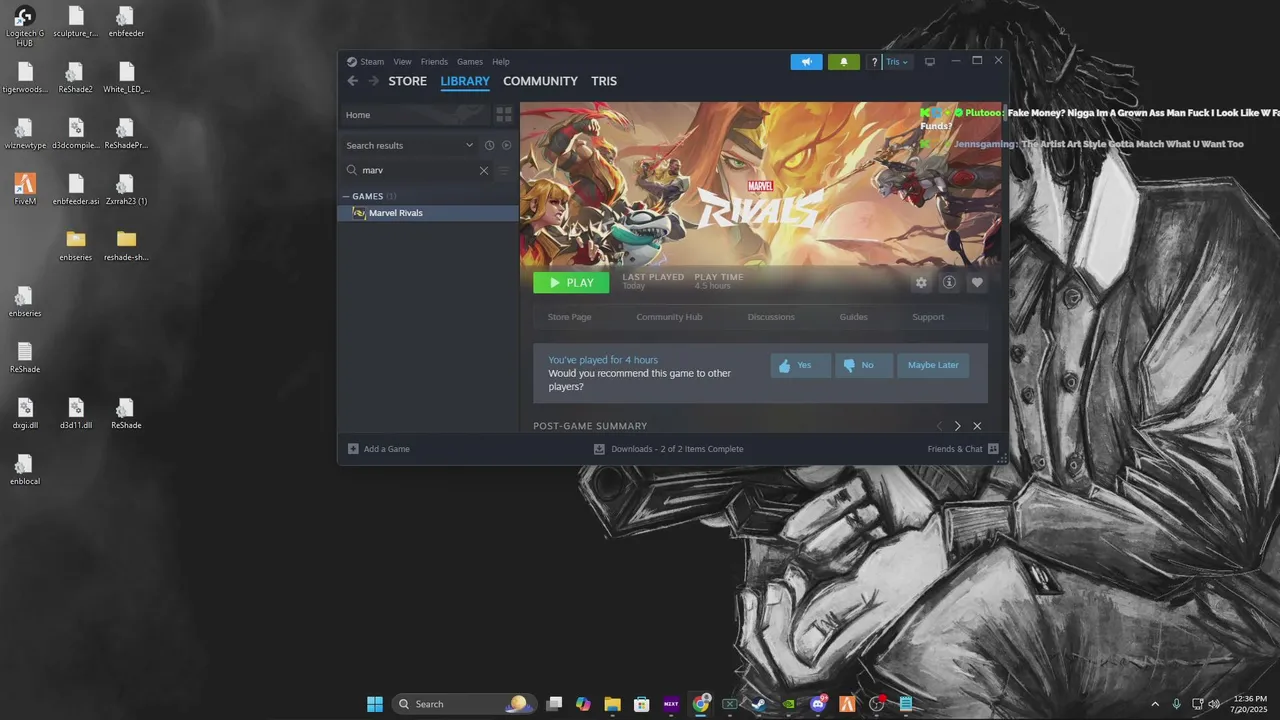
Task: Expand the Search results filter dropdown
Action: [x=409, y=145]
